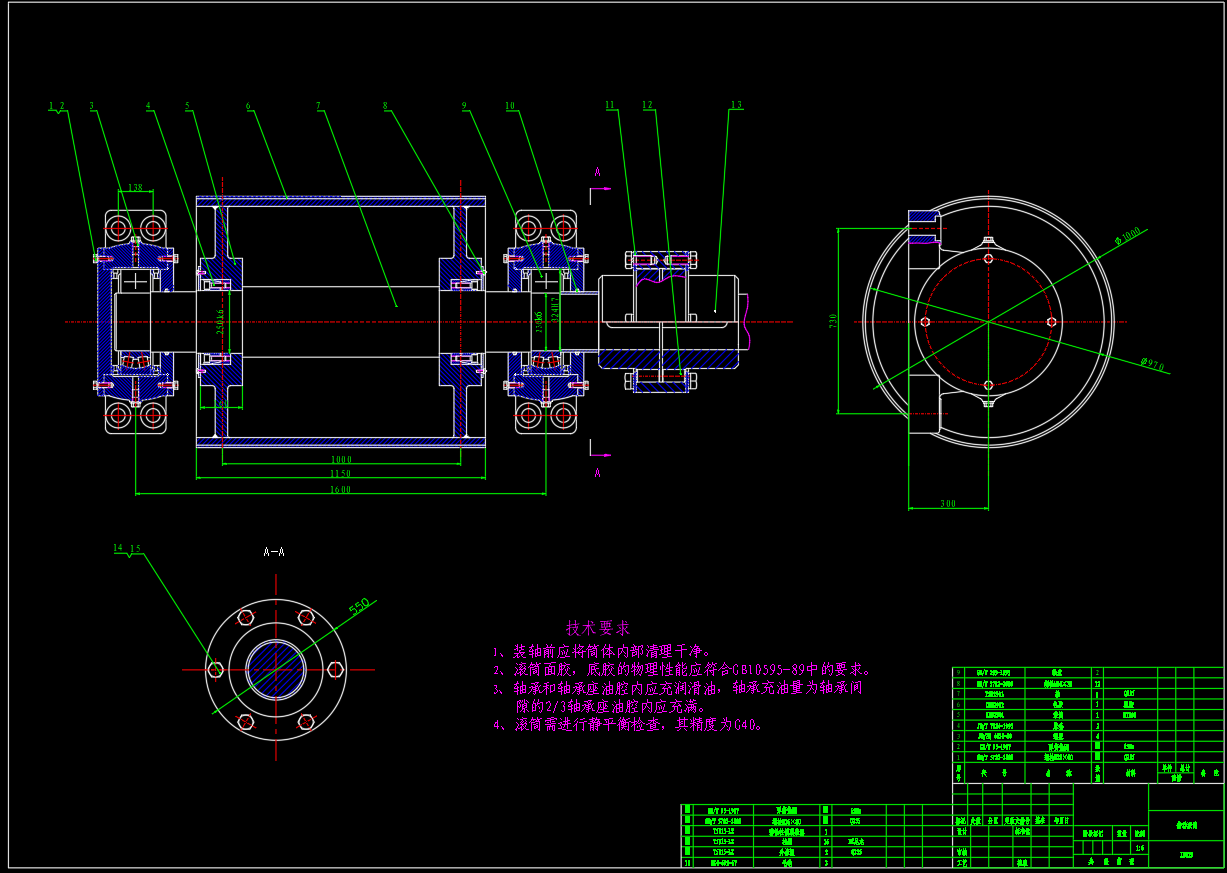
Task: Select the part number 13 balloon label
Action: tap(737, 105)
